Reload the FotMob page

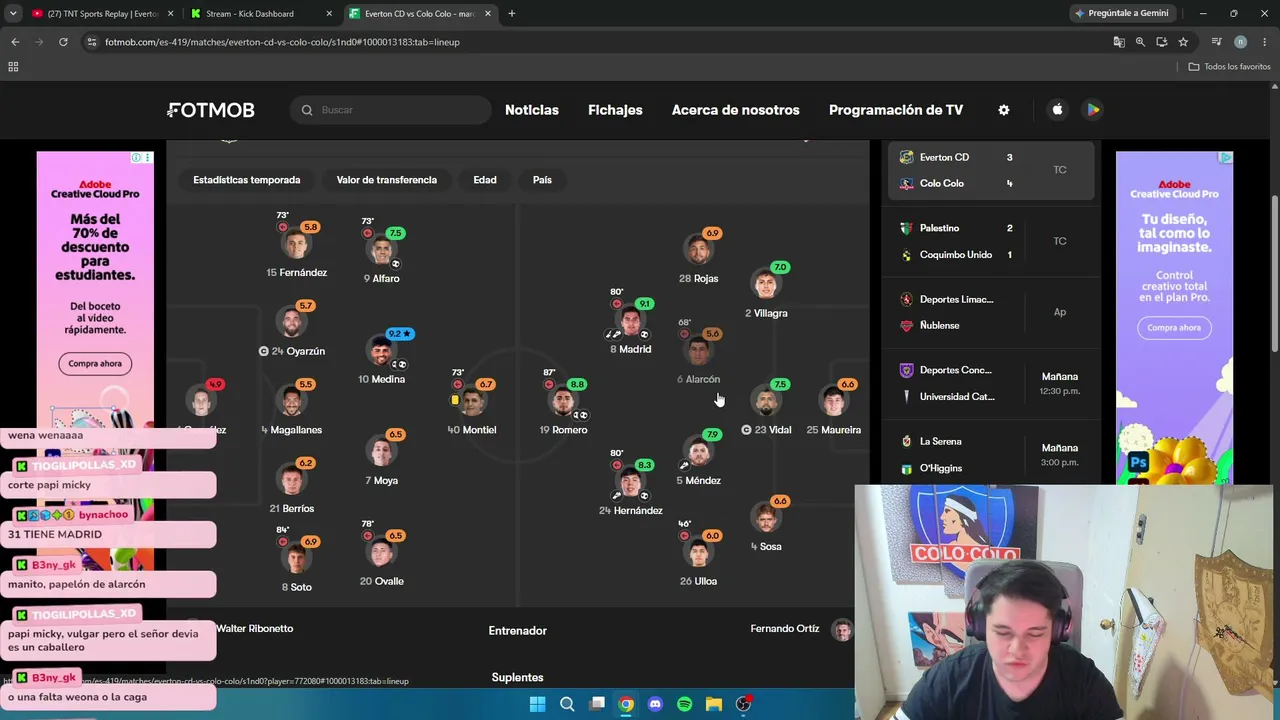(63, 42)
